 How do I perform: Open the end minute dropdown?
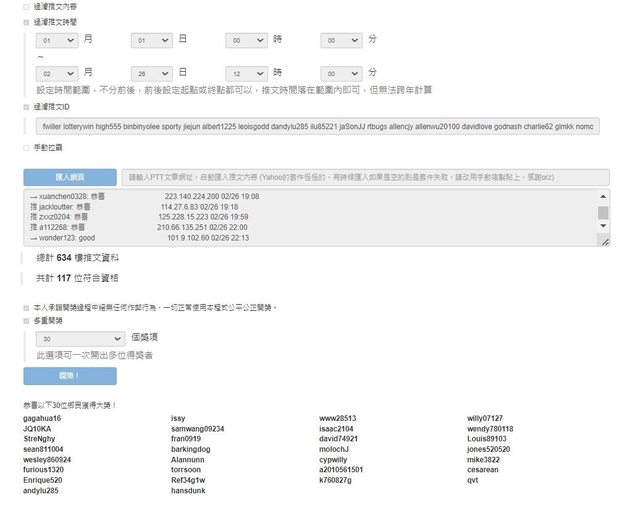pos(342,74)
